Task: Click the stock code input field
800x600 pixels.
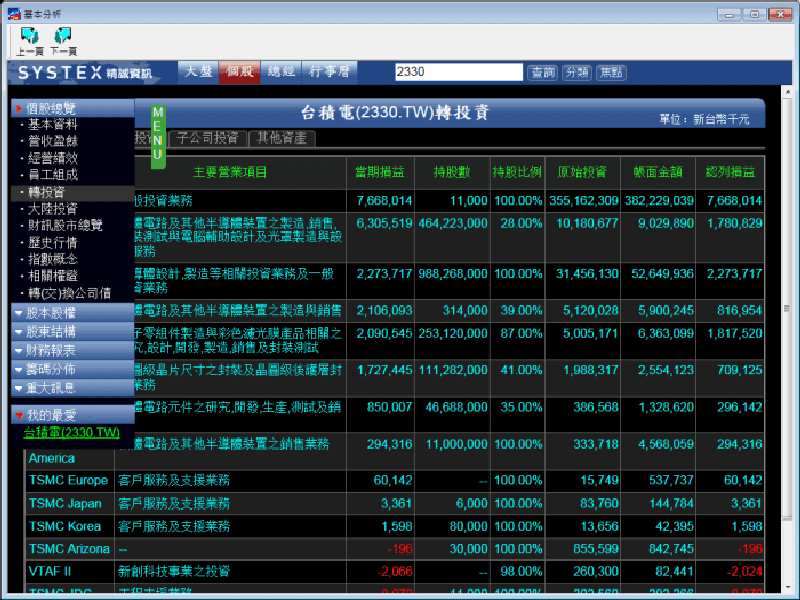Action: 458,72
